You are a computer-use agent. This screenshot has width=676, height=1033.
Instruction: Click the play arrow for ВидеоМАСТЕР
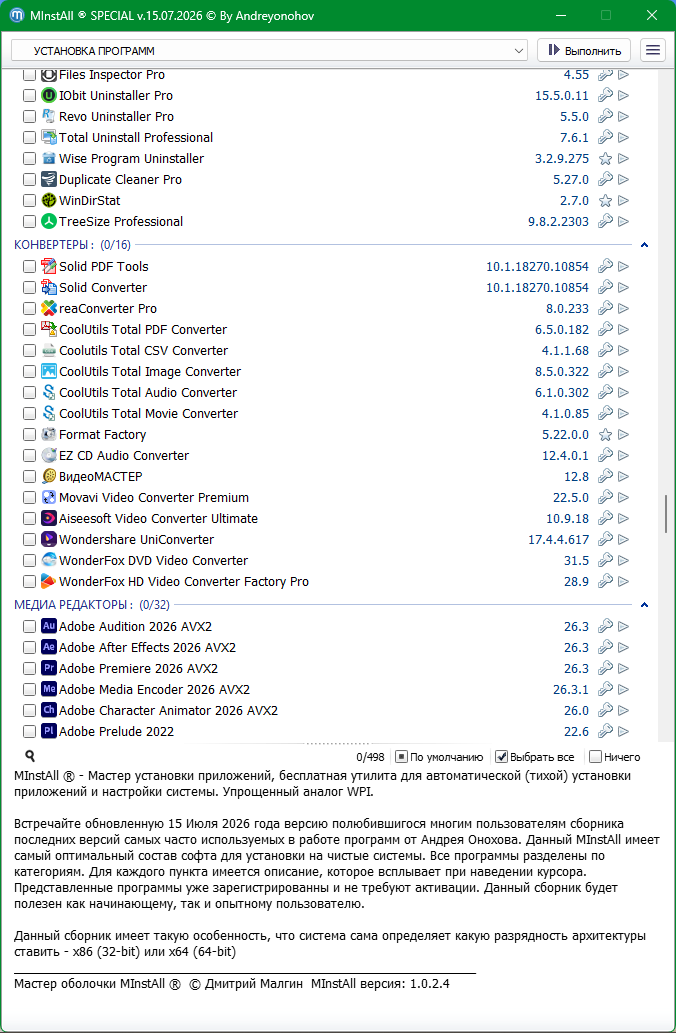pyautogui.click(x=623, y=476)
